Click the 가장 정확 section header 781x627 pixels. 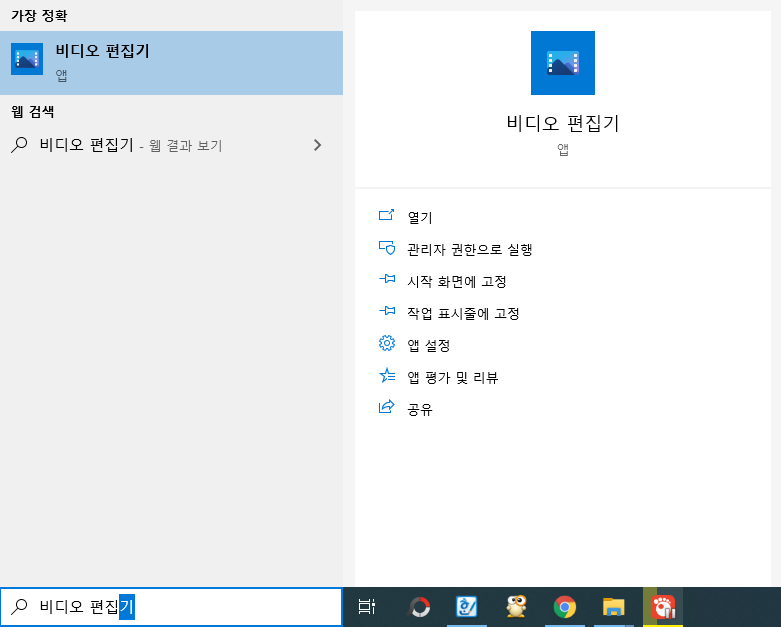coord(39,15)
